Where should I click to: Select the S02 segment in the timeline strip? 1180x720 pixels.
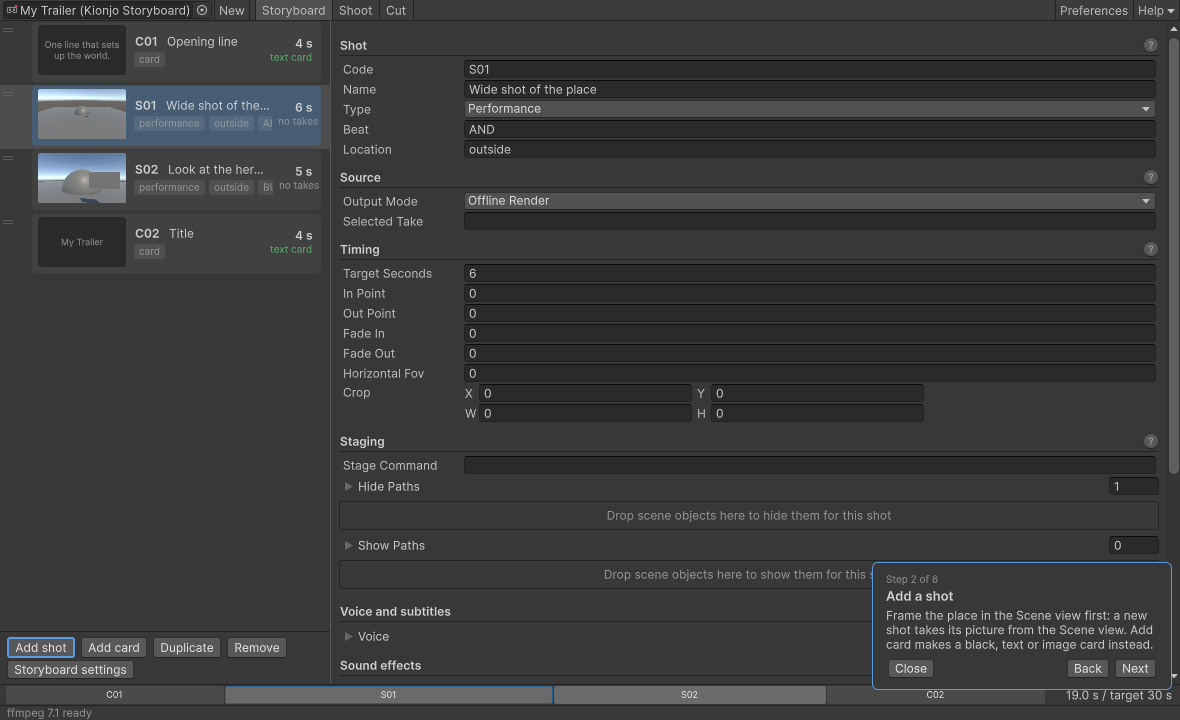(689, 695)
